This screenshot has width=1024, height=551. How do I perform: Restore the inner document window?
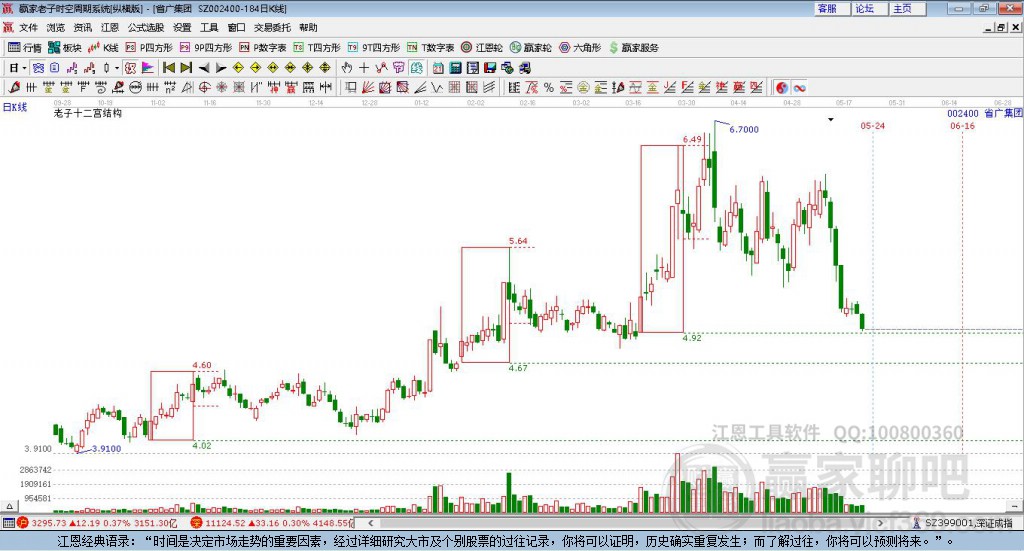pos(1001,27)
